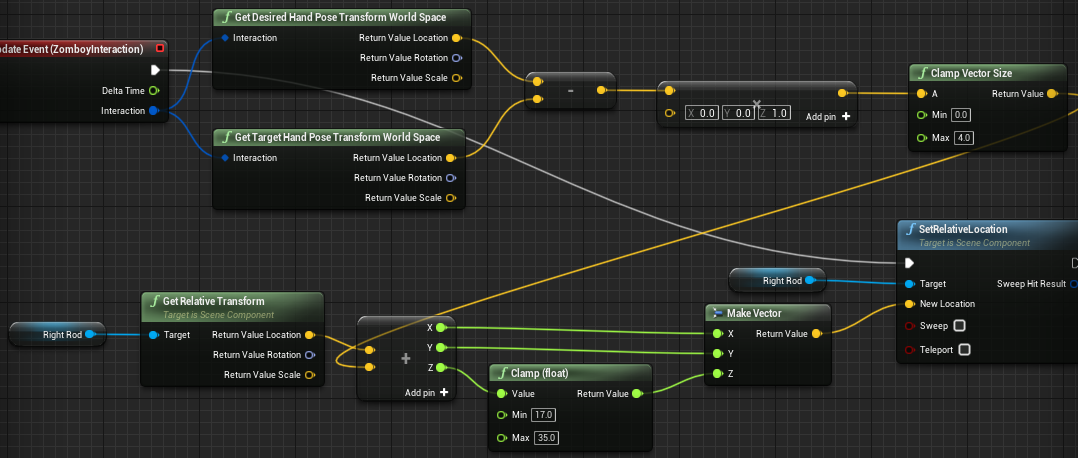Viewport: 1078px width, 458px height.
Task: Click SetRelativeLocation execution input pin
Action: click(x=908, y=263)
